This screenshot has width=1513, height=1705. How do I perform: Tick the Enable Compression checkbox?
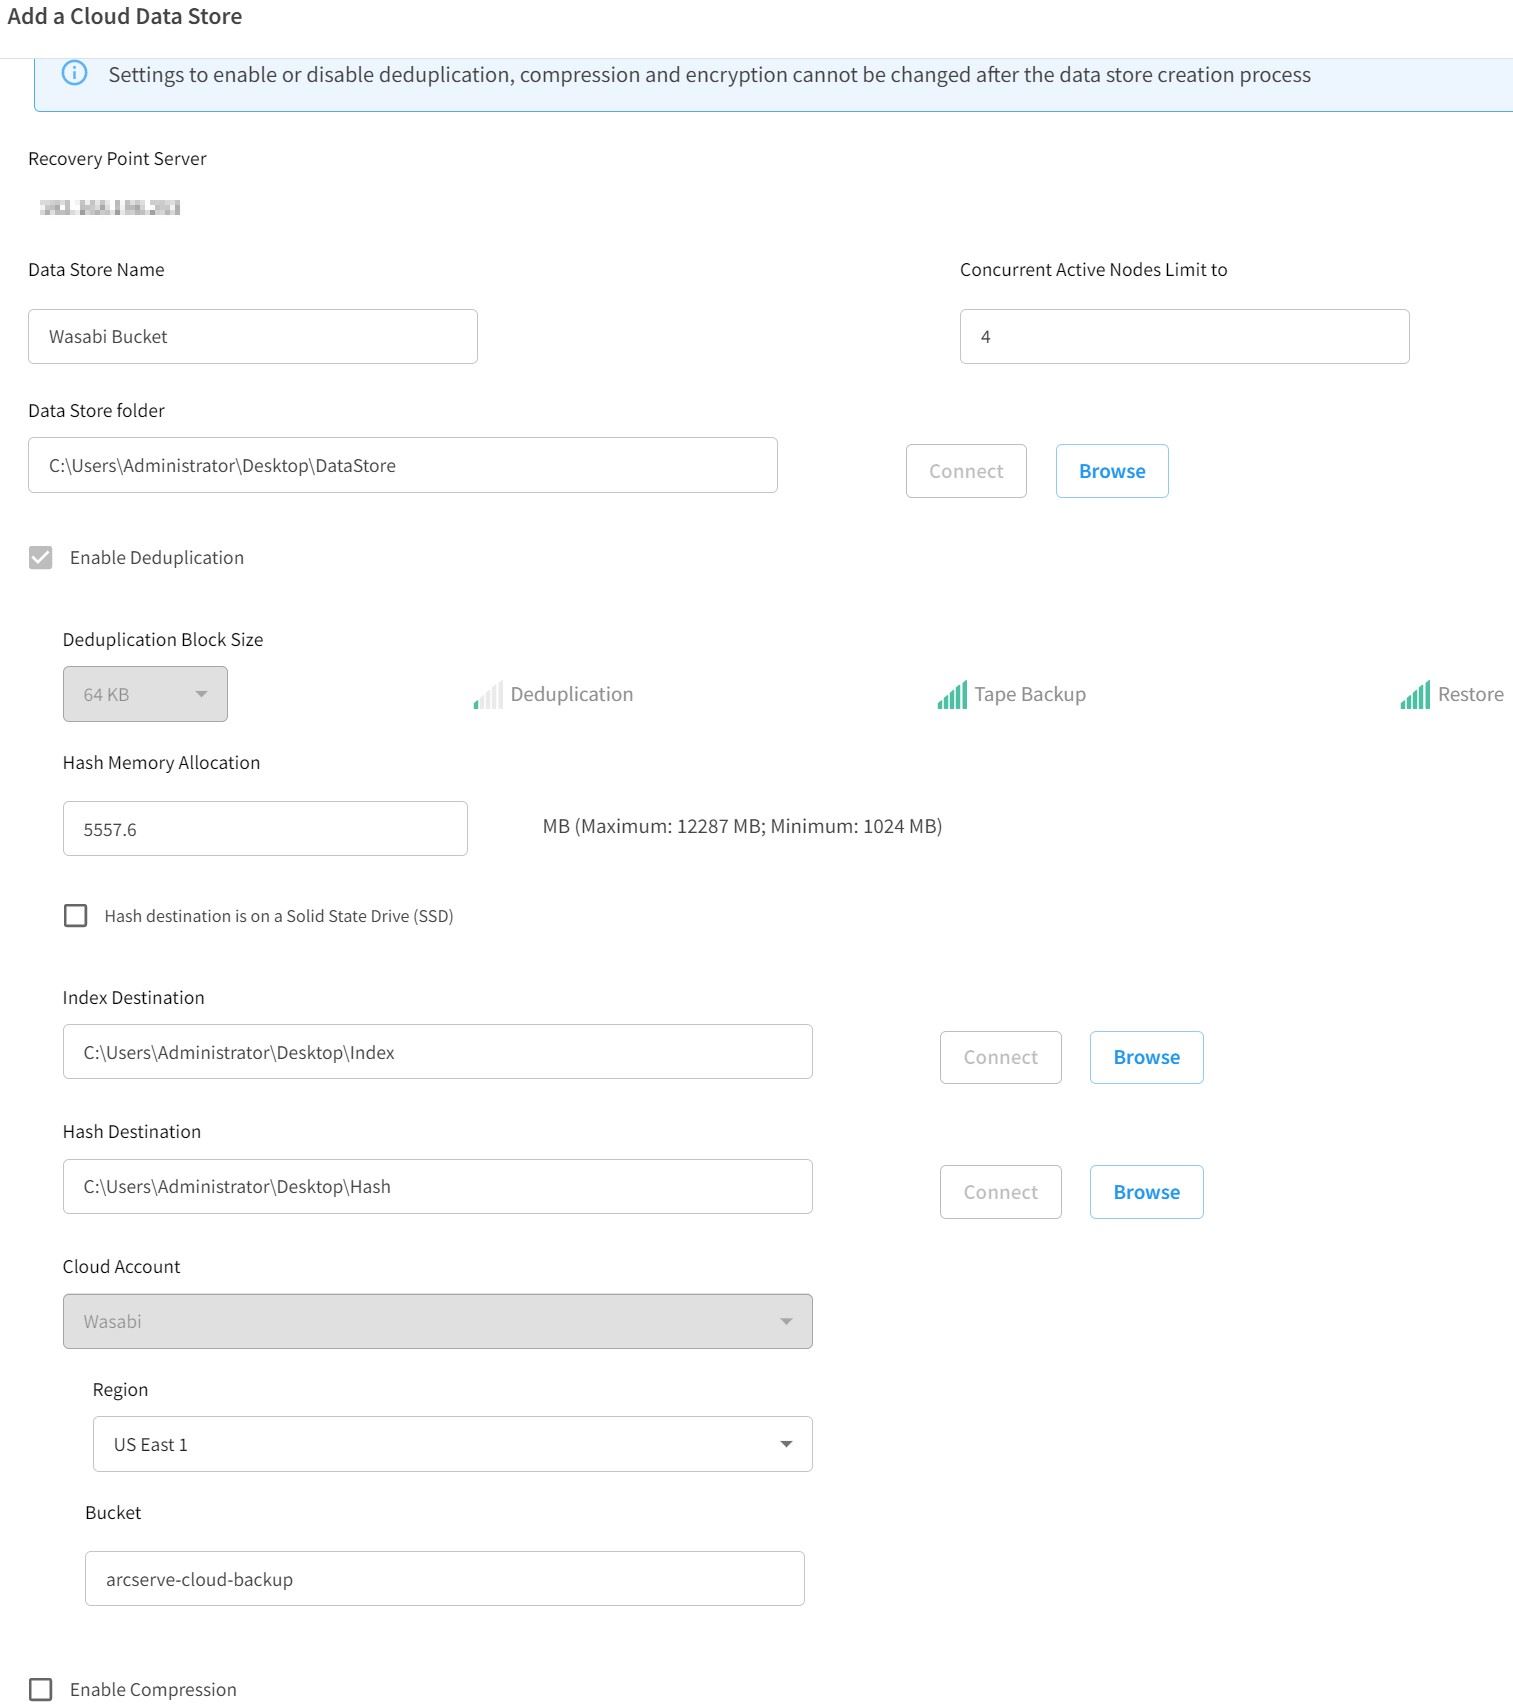[41, 1689]
